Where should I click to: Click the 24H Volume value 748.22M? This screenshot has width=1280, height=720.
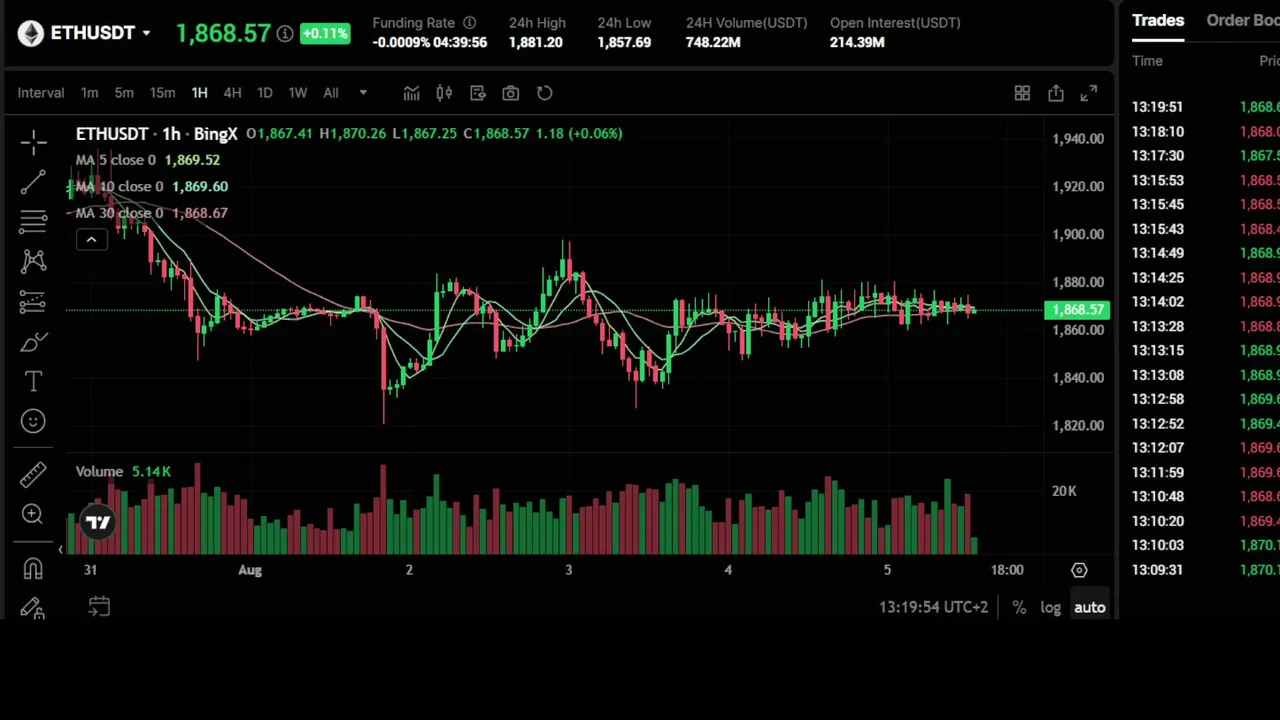click(x=713, y=42)
